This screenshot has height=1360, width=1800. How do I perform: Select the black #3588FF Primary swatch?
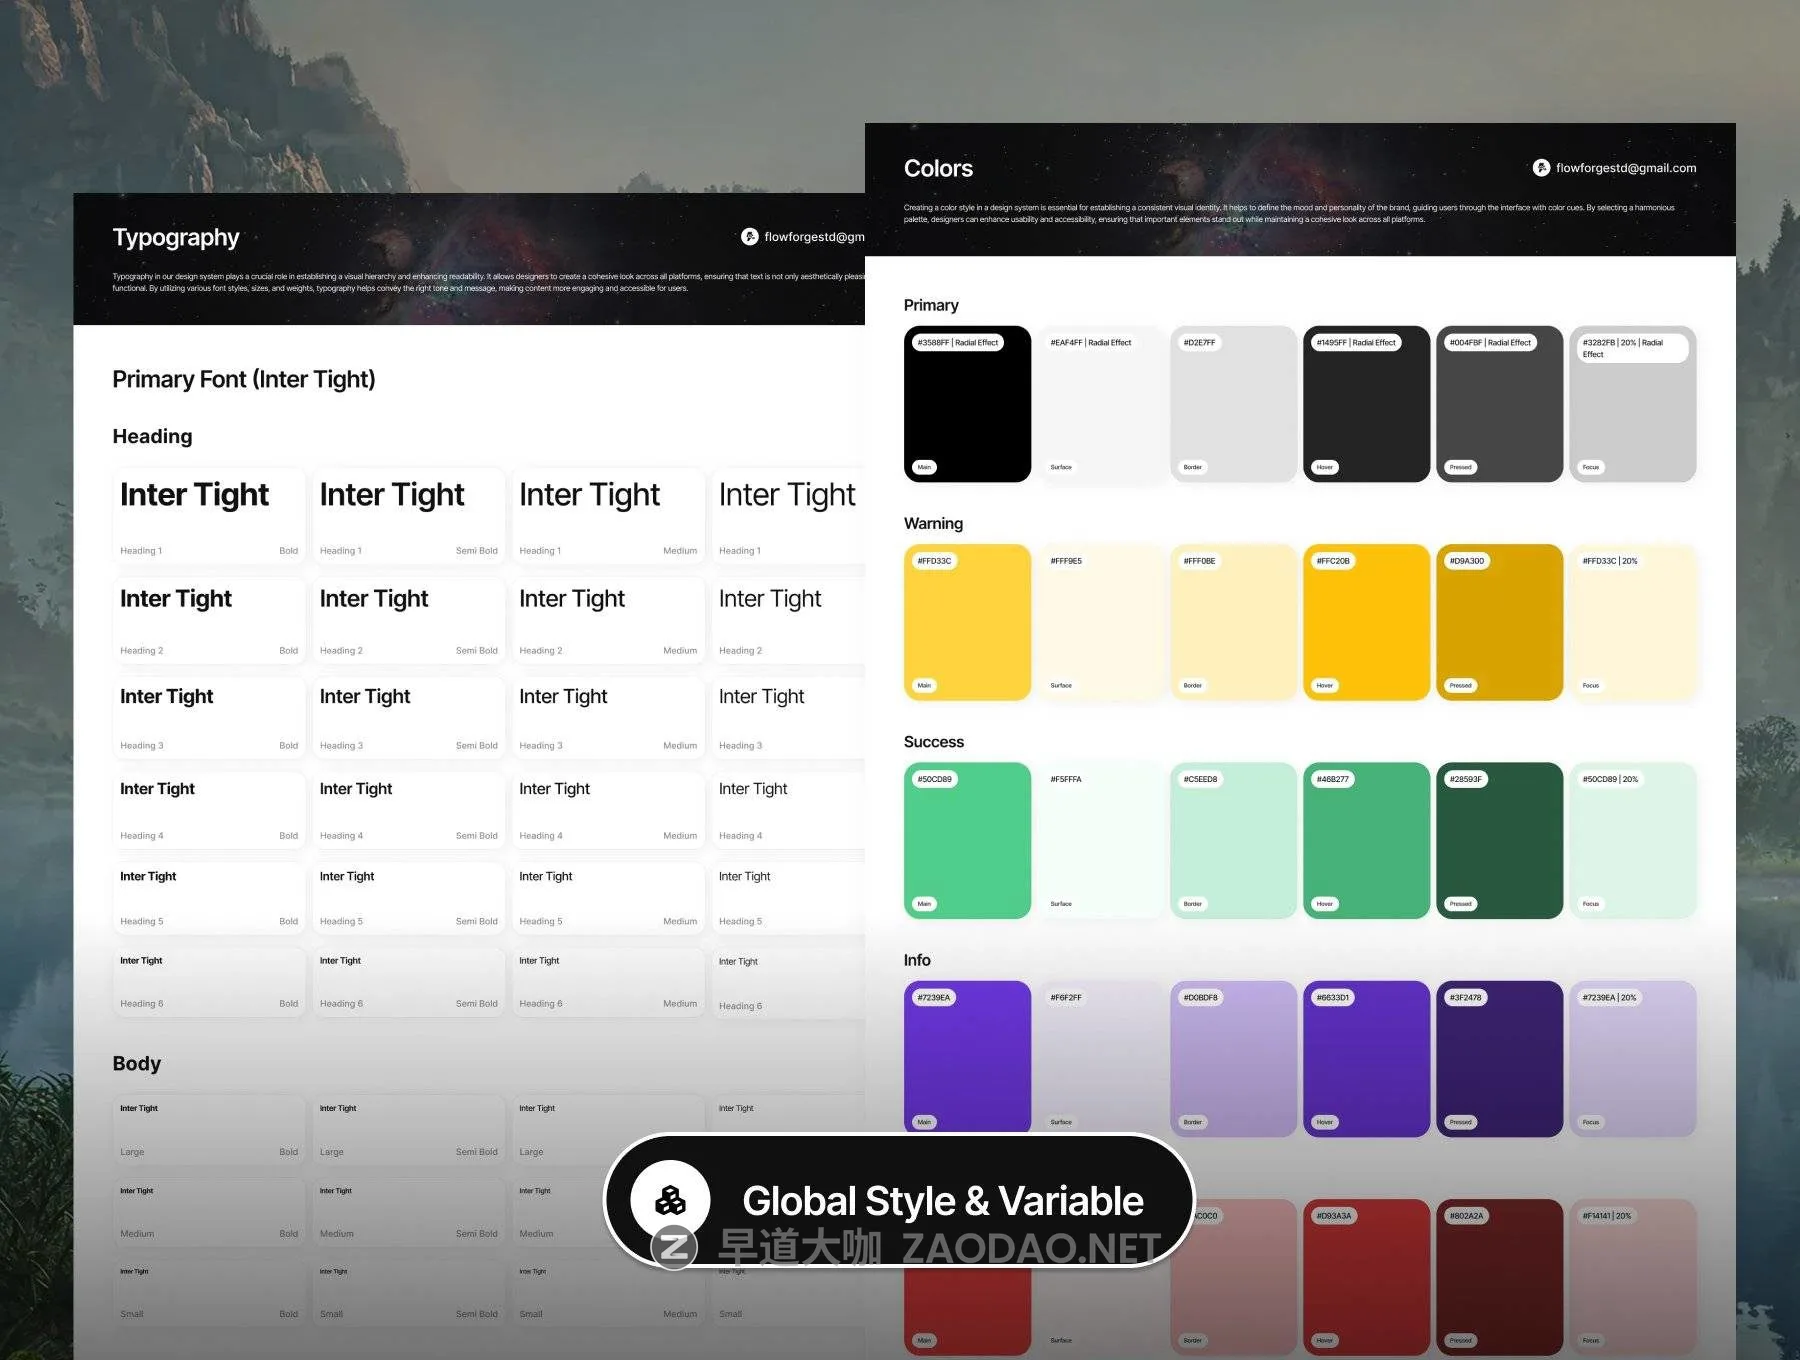pos(967,404)
